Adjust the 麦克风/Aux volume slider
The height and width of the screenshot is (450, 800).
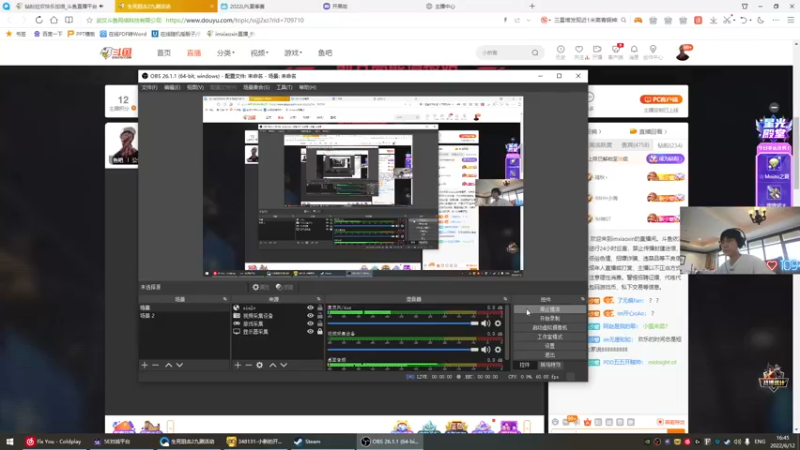(403, 323)
